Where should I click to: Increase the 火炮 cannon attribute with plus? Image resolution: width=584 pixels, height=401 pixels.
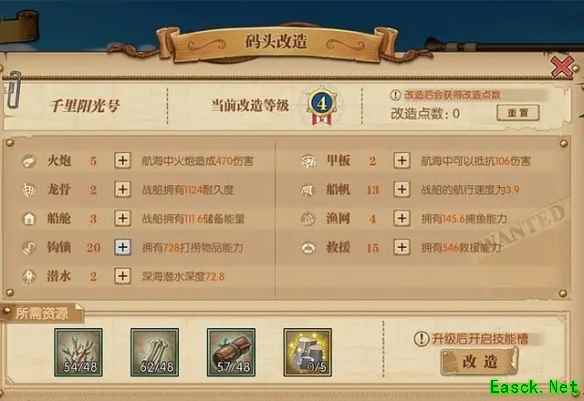pyautogui.click(x=123, y=161)
